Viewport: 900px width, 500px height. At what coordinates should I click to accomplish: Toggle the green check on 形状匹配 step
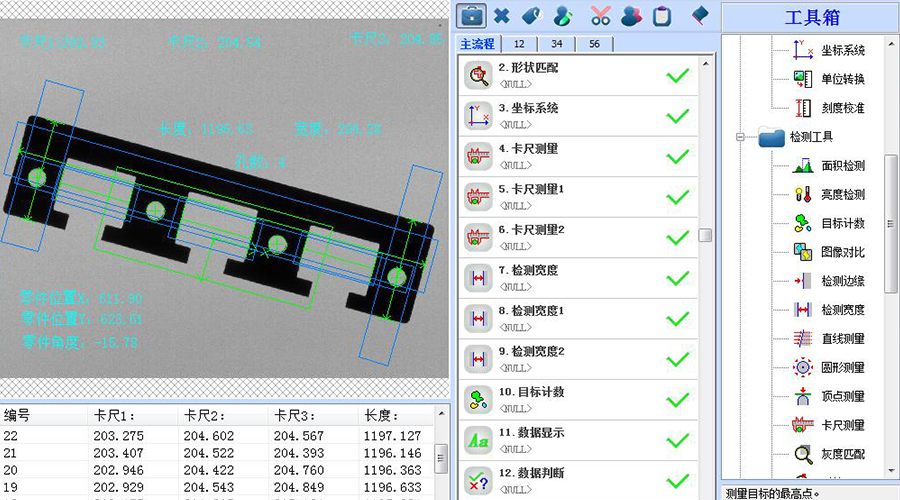click(x=678, y=75)
